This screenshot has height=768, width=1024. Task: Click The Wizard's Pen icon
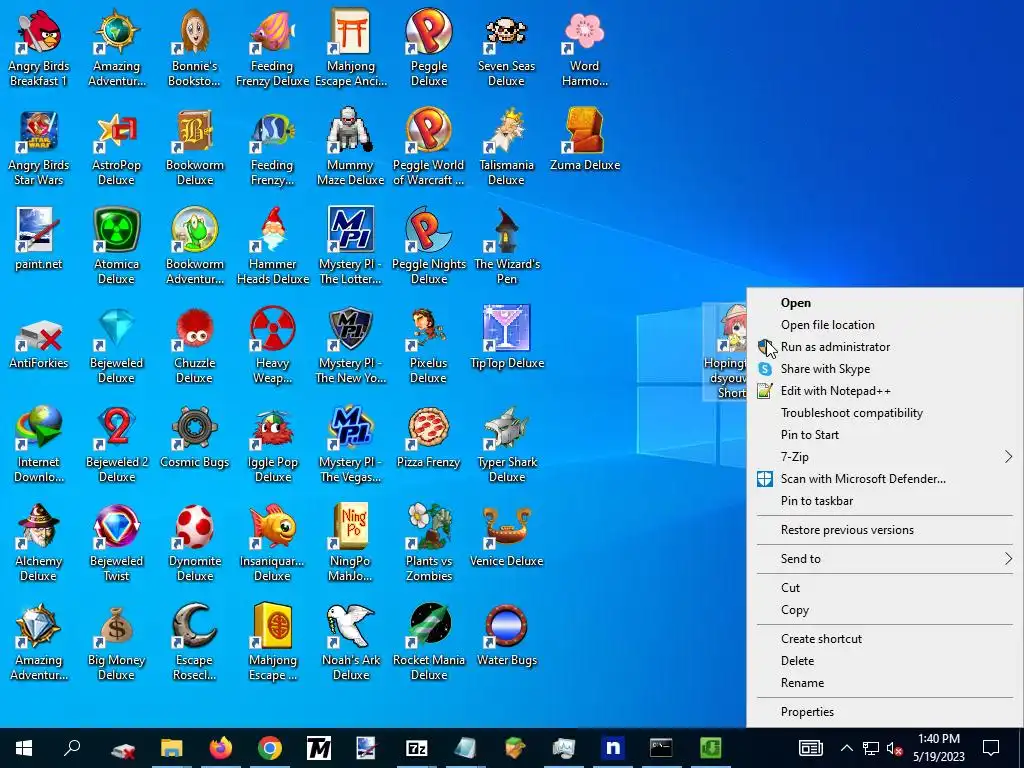506,230
